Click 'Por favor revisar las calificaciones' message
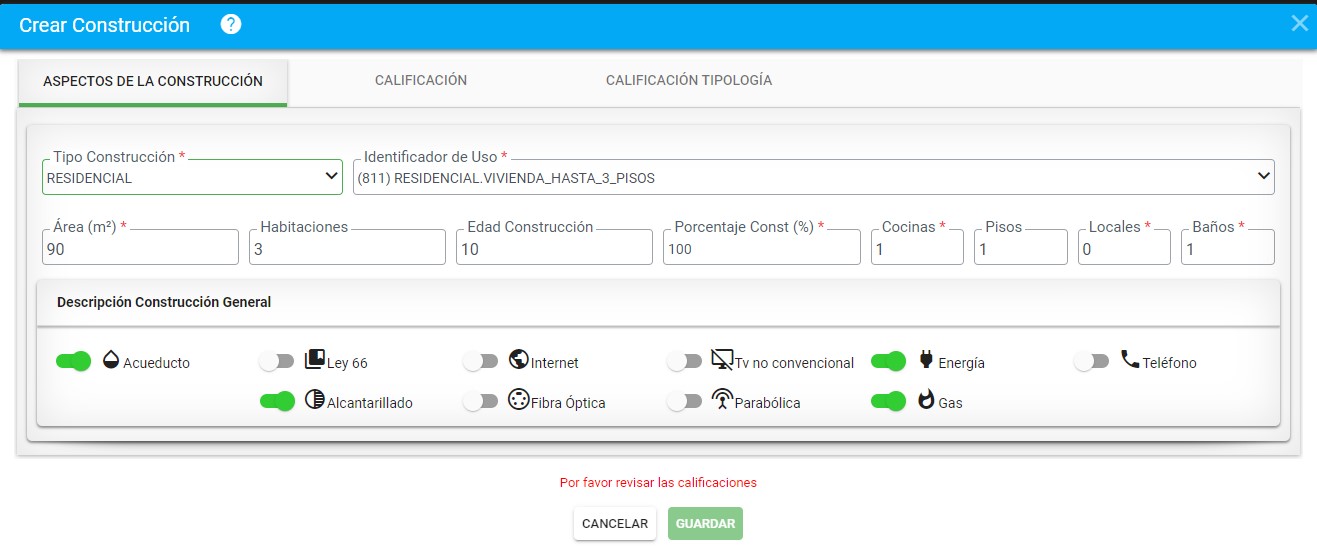This screenshot has width=1317, height=550. click(x=658, y=483)
